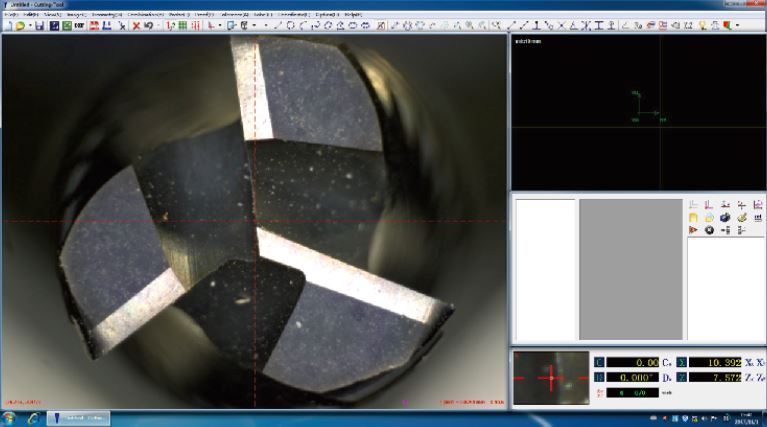
Task: Click the crosshair preview thumbnail
Action: coord(549,378)
